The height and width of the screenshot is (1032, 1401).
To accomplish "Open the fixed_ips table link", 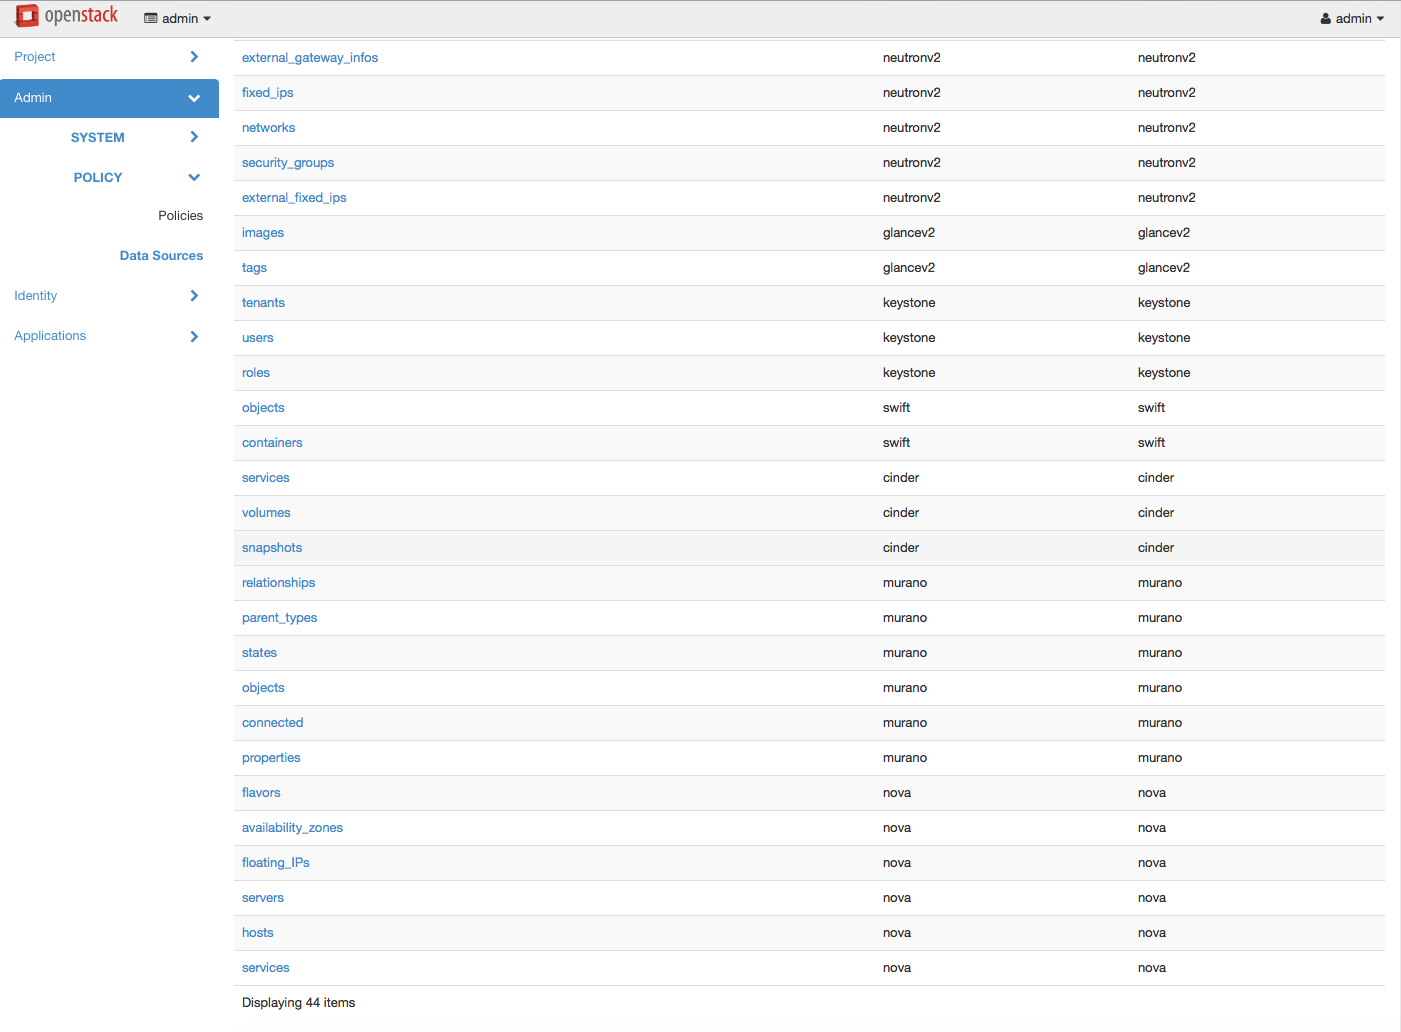I will point(268,93).
